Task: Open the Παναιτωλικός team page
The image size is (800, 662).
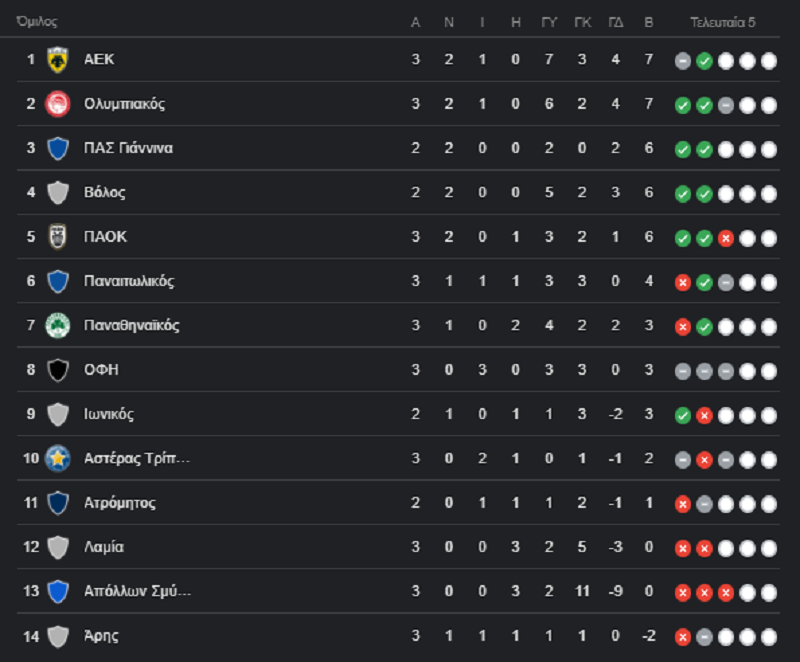Action: click(x=129, y=281)
